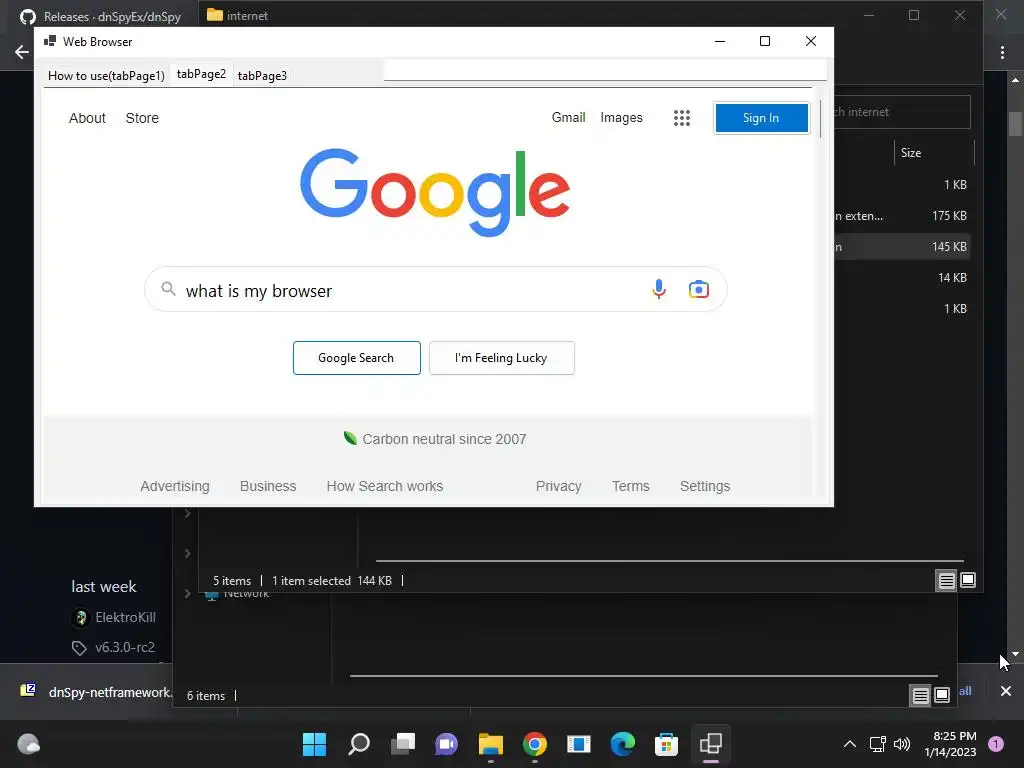
Task: Open File Explorer from the taskbar
Action: click(x=490, y=744)
